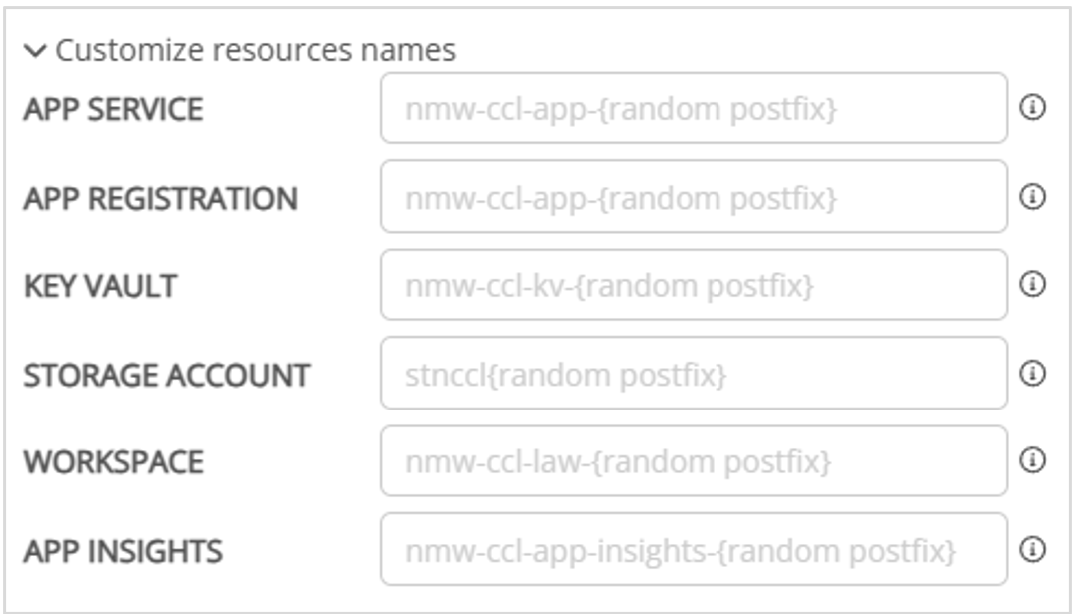This screenshot has width=1076, height=614.
Task: Click the APP REGISTRATION label text
Action: tap(160, 198)
